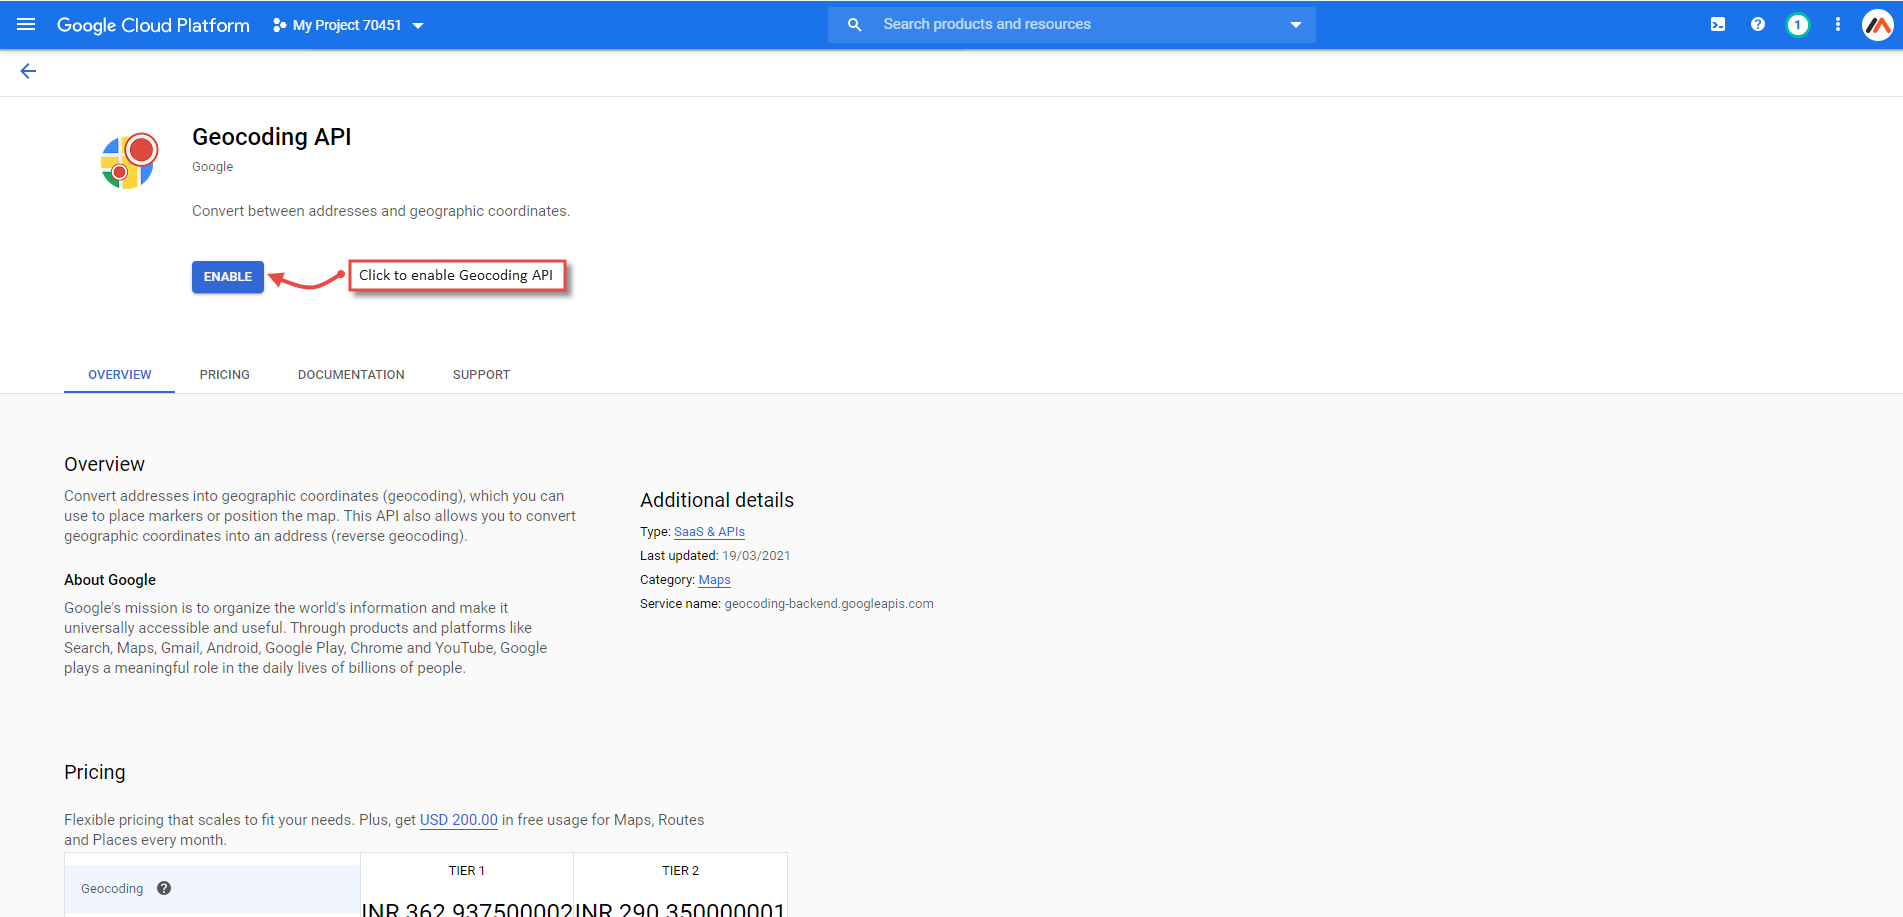Screen dimensions: 1903x917
Task: Click the ENABLE button
Action: (x=228, y=277)
